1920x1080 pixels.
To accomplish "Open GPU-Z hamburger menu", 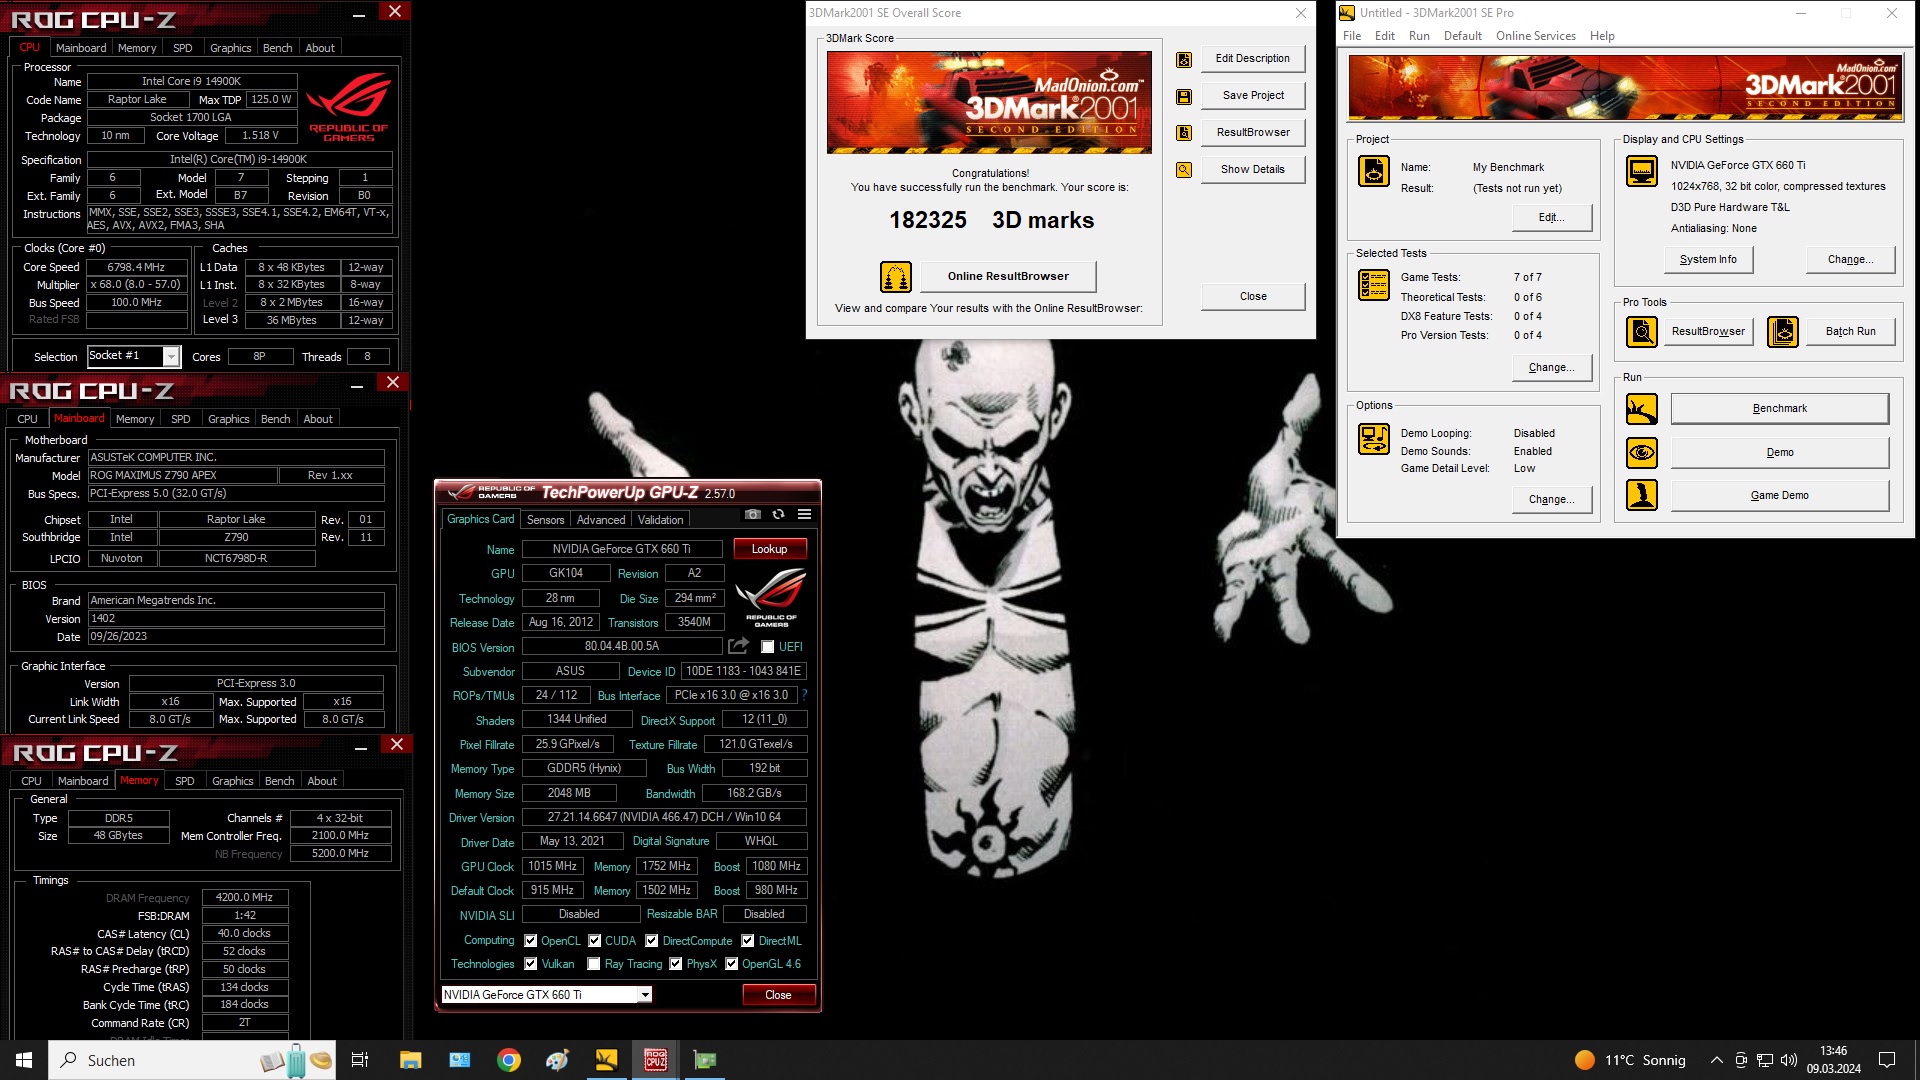I will pyautogui.click(x=804, y=514).
